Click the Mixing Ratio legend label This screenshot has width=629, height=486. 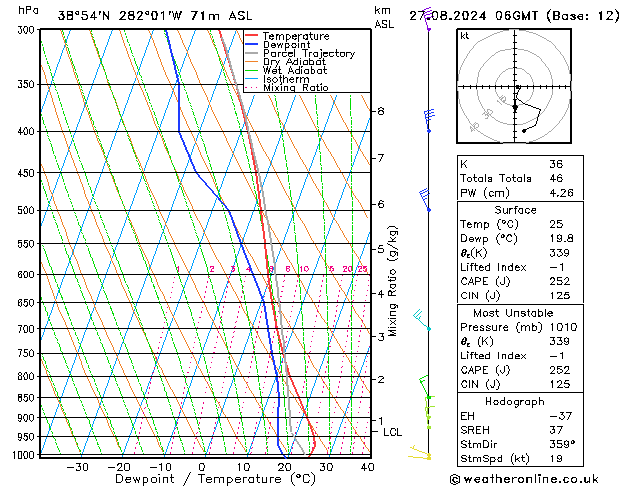pyautogui.click(x=295, y=88)
